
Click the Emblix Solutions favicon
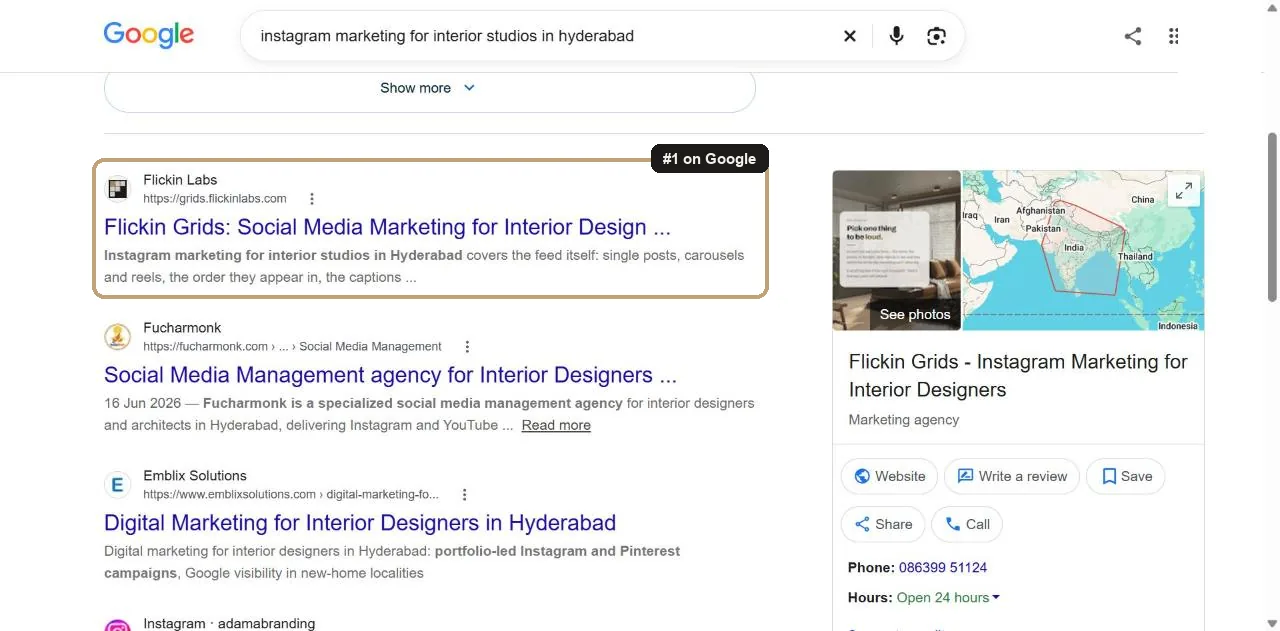coord(118,485)
